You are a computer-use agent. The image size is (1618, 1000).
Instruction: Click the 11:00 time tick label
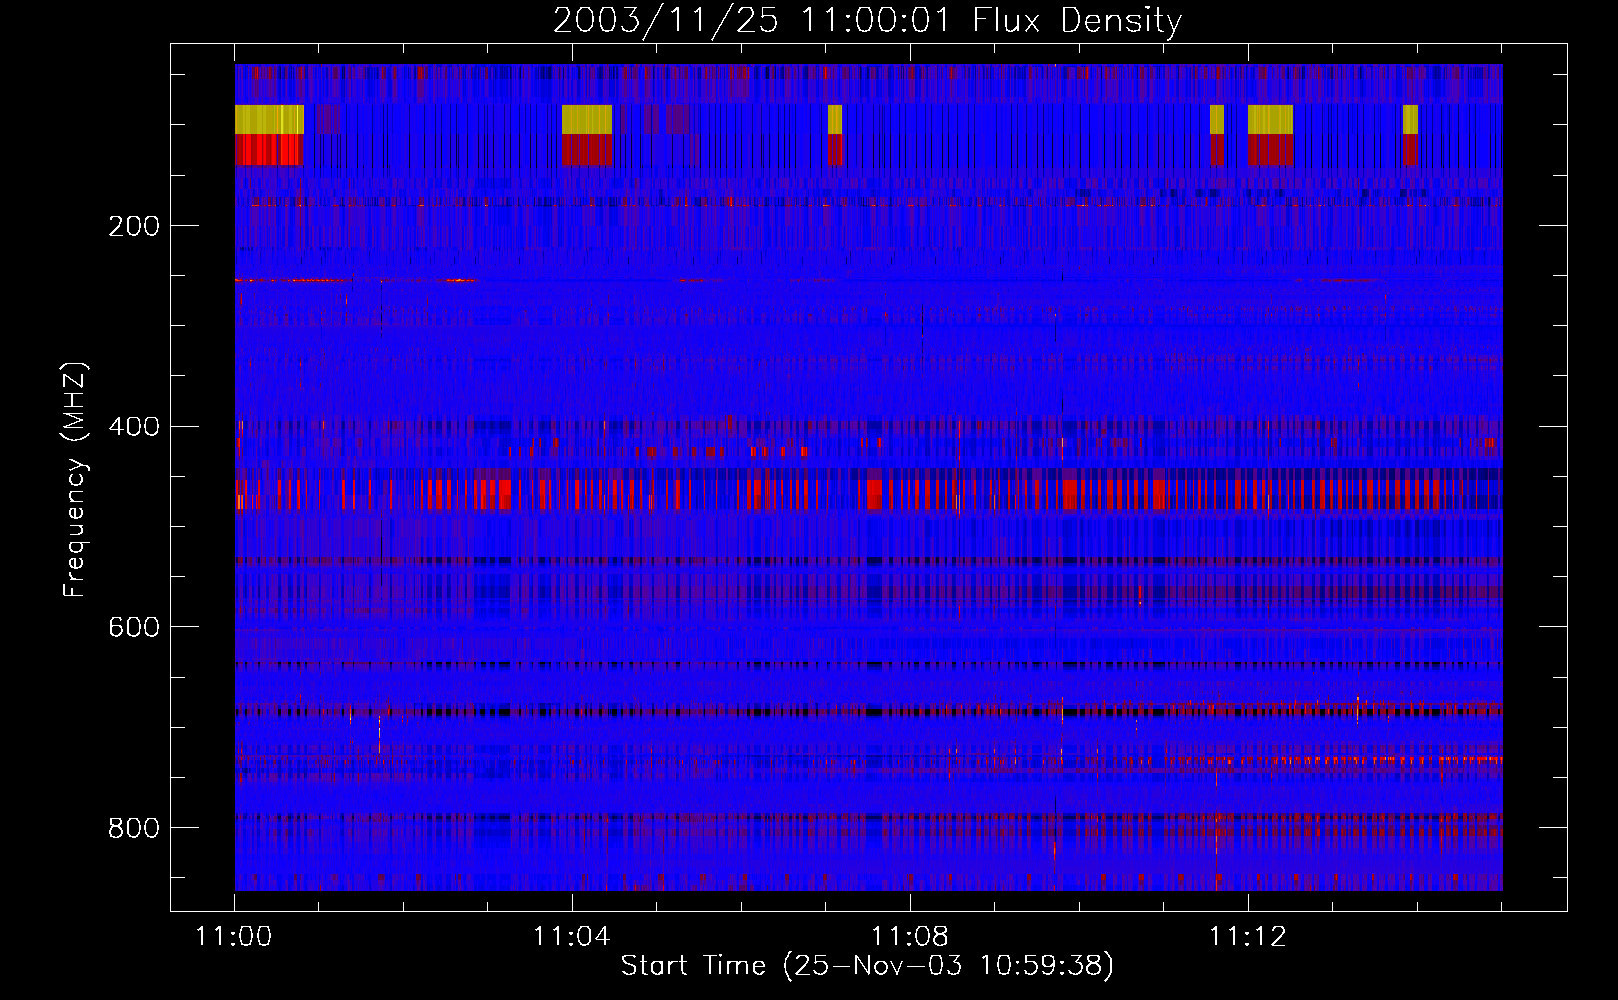click(234, 937)
